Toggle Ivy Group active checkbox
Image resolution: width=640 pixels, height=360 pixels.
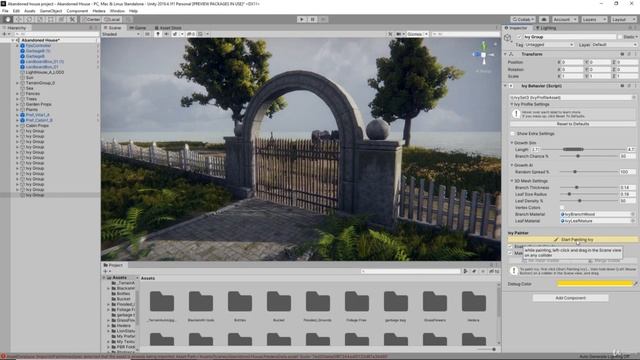tap(519, 37)
